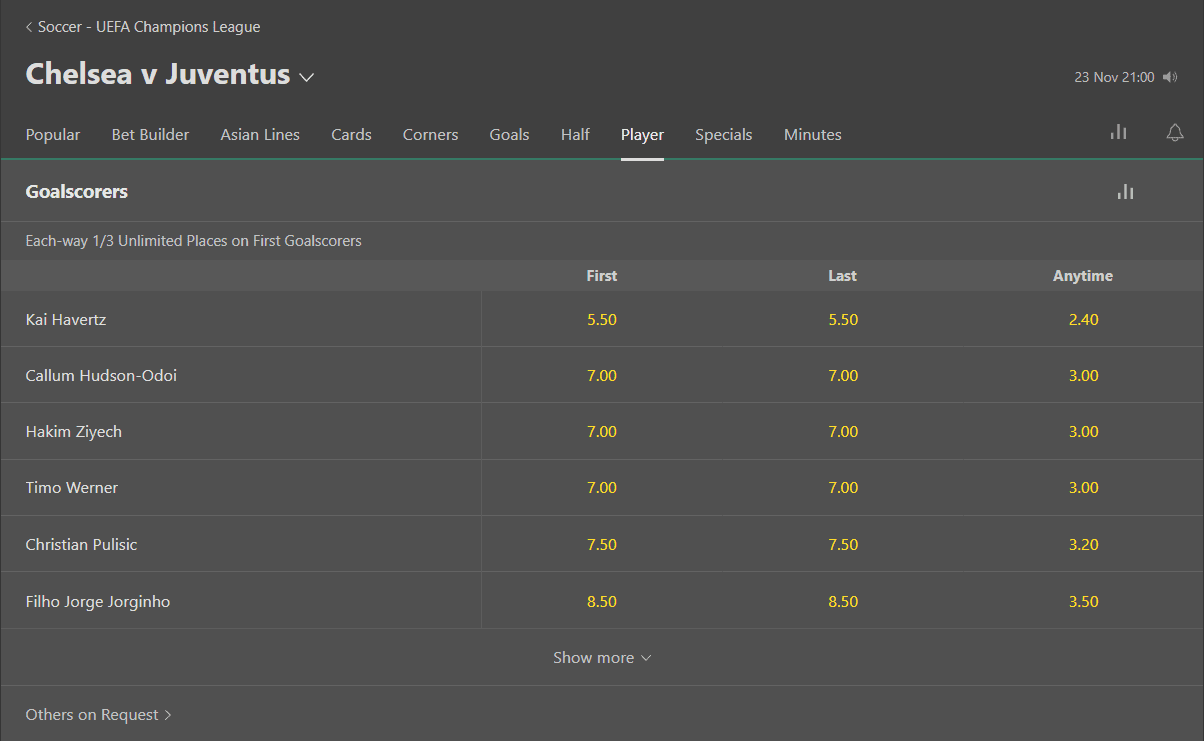Select the Player tab

point(642,135)
